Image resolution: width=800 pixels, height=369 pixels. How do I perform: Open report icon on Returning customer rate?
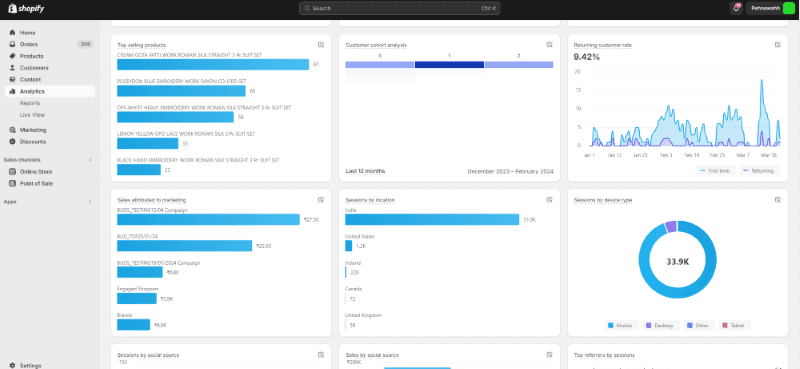pyautogui.click(x=778, y=45)
